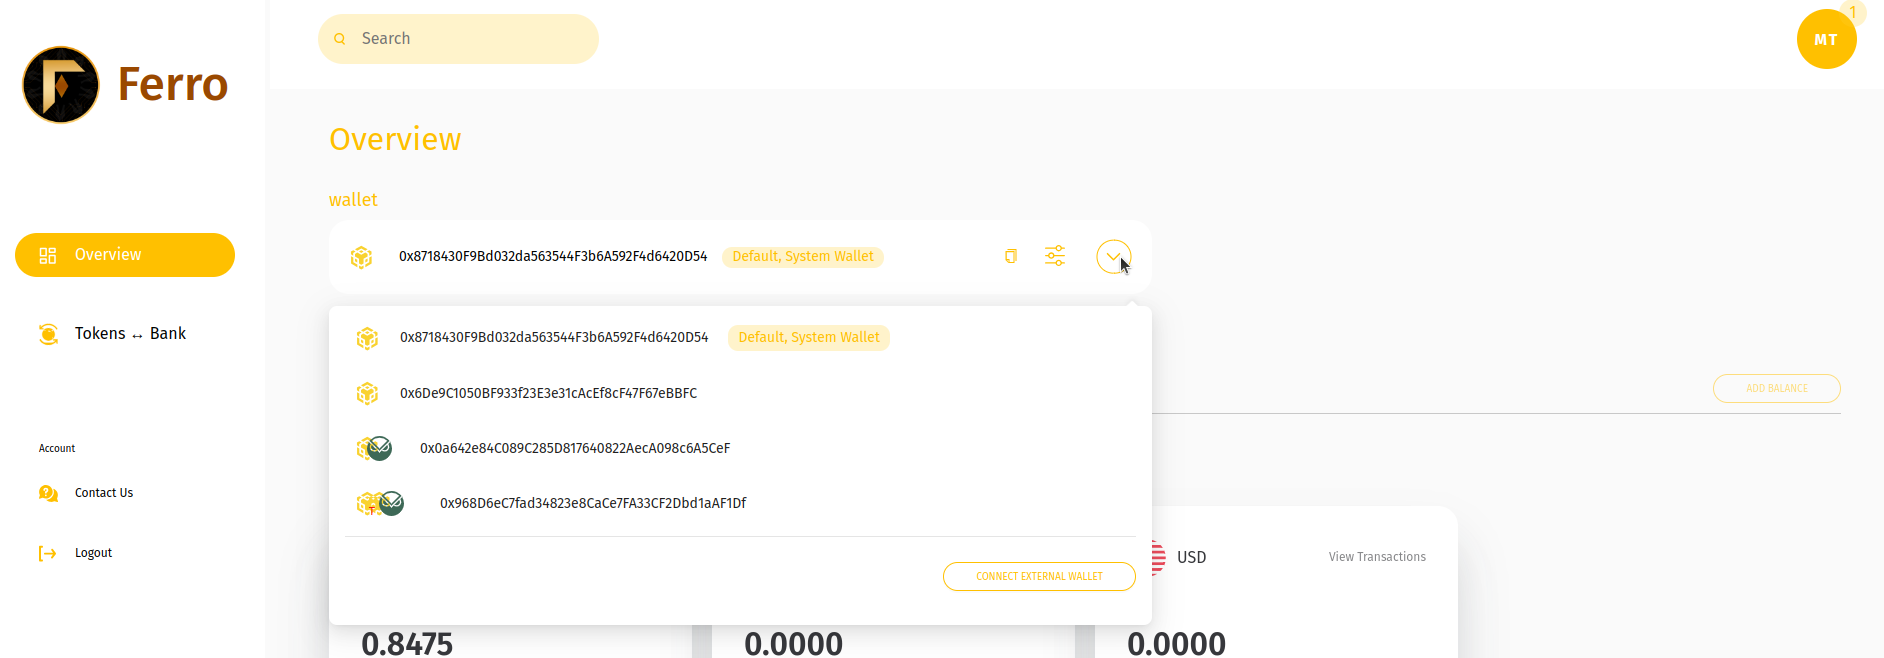Click the Ferro brand name
Viewport: 1884px width, 658px height.
173,84
